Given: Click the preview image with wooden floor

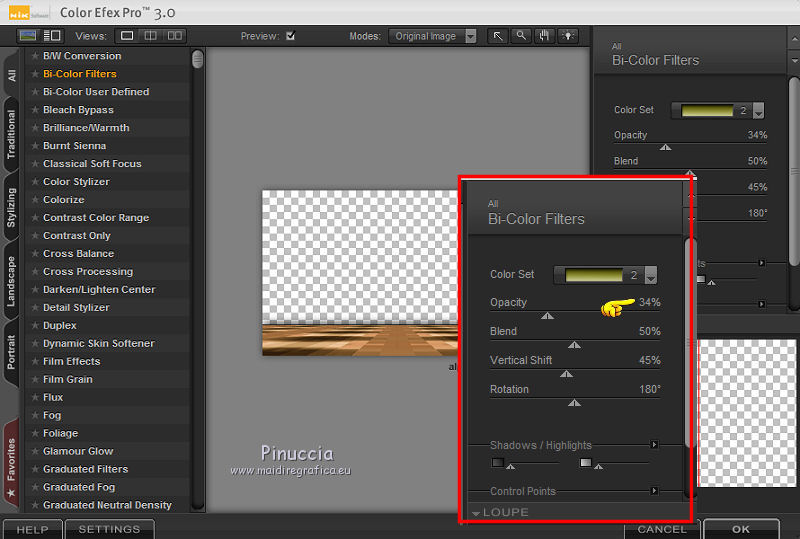Looking at the screenshot, I should pyautogui.click(x=360, y=273).
